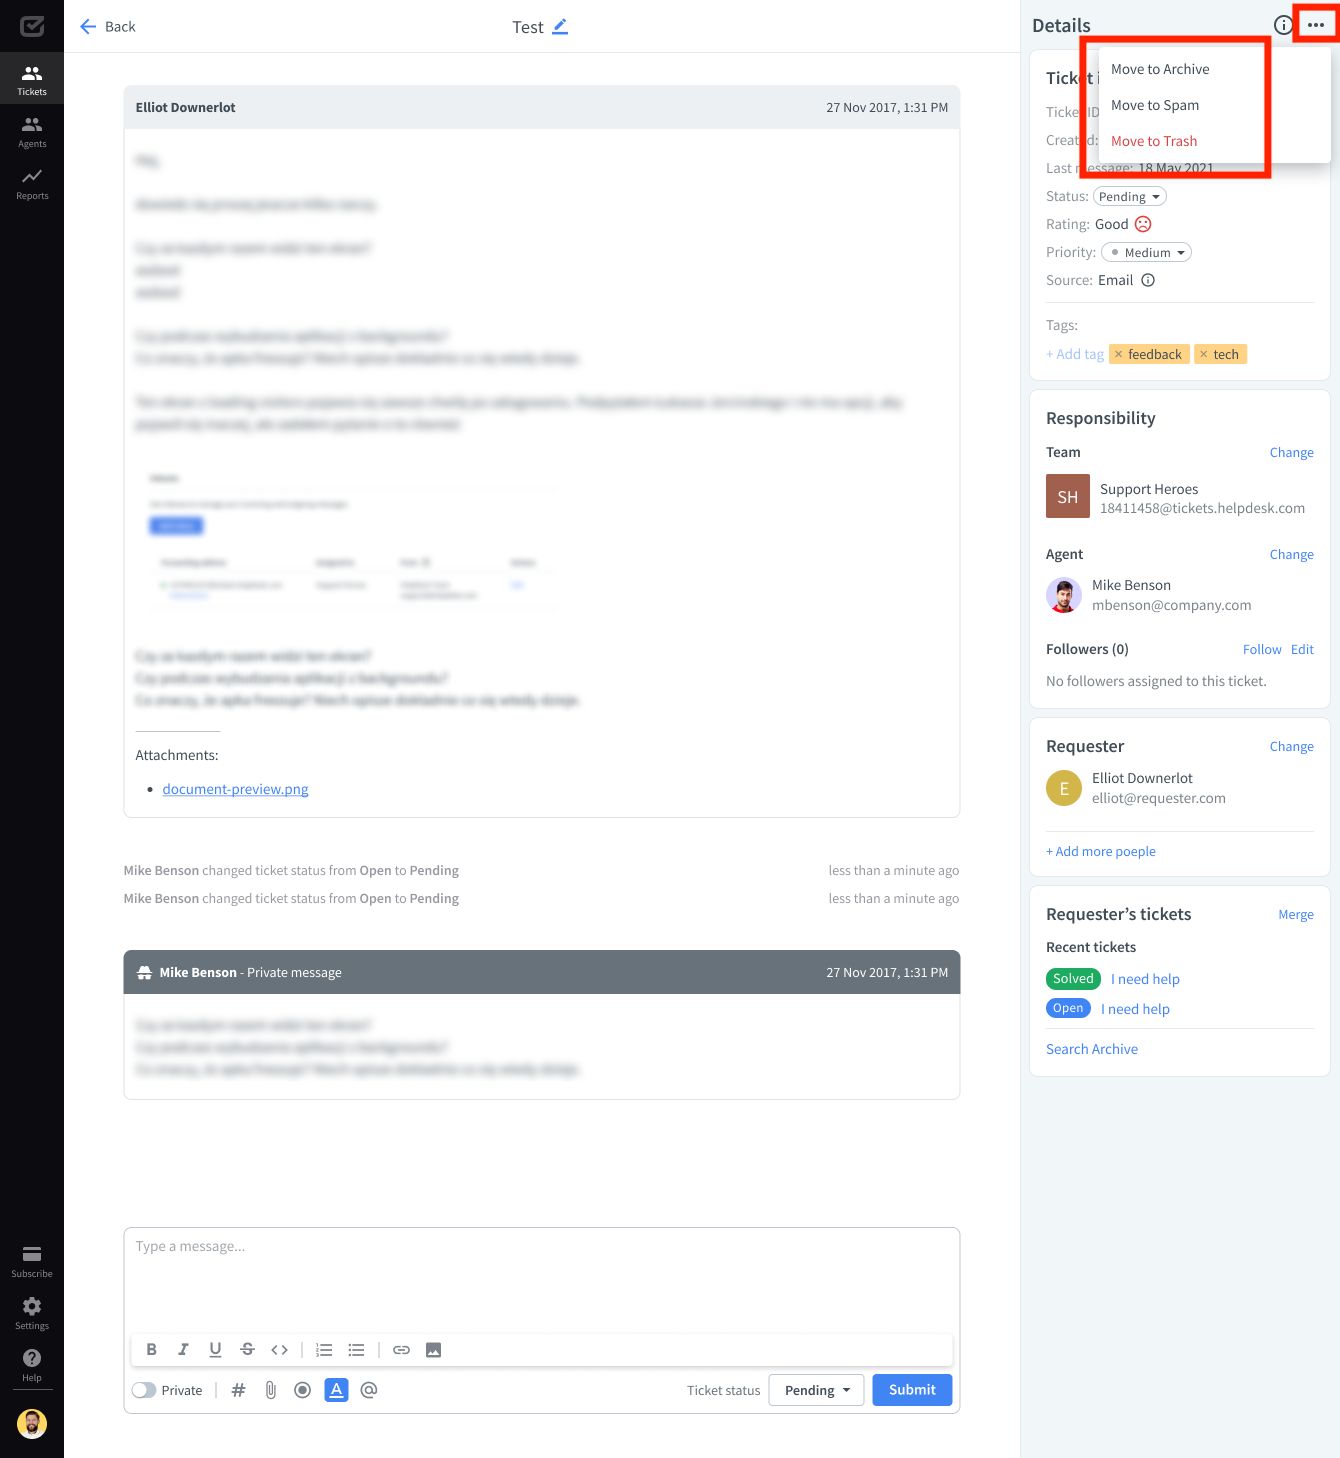Insert numbered list in editor
1340x1458 pixels.
(x=324, y=1349)
